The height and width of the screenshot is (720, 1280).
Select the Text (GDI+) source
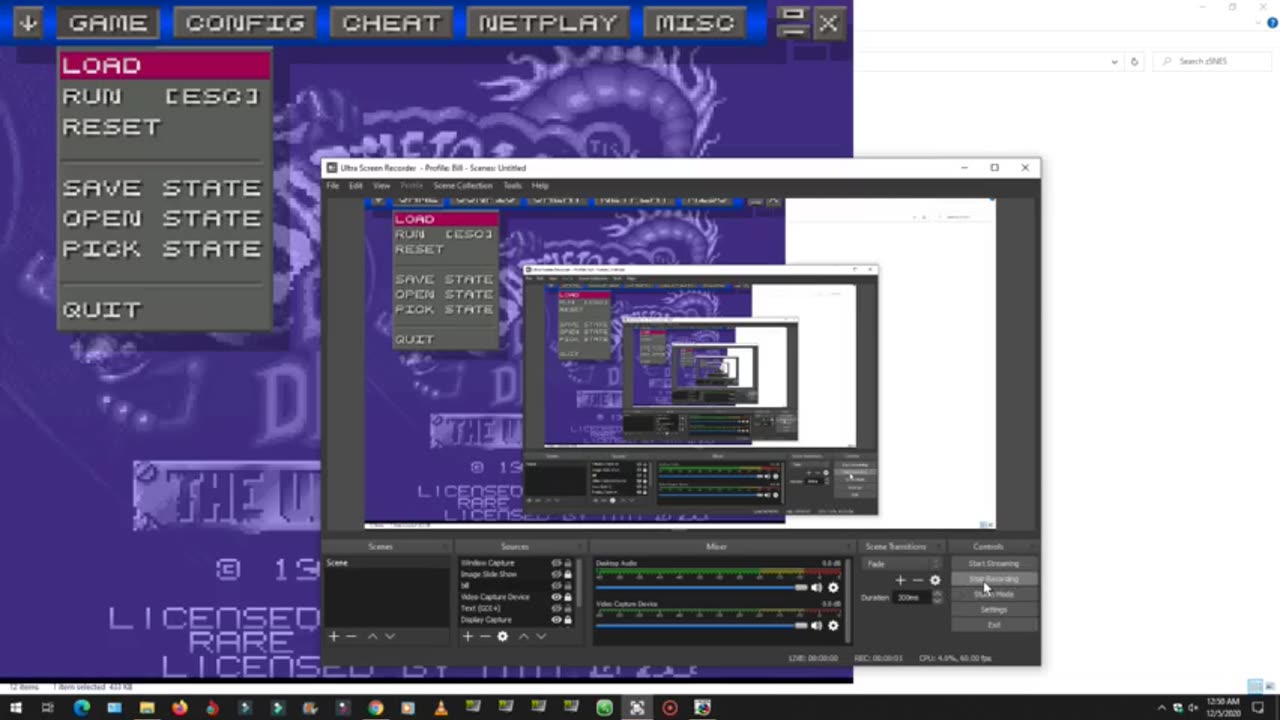coord(480,608)
